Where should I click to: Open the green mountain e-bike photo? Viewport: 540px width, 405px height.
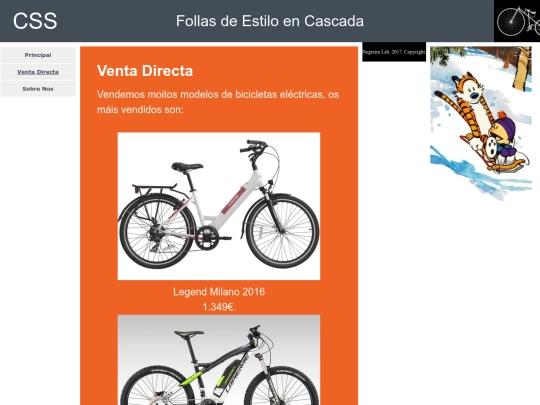tap(219, 360)
